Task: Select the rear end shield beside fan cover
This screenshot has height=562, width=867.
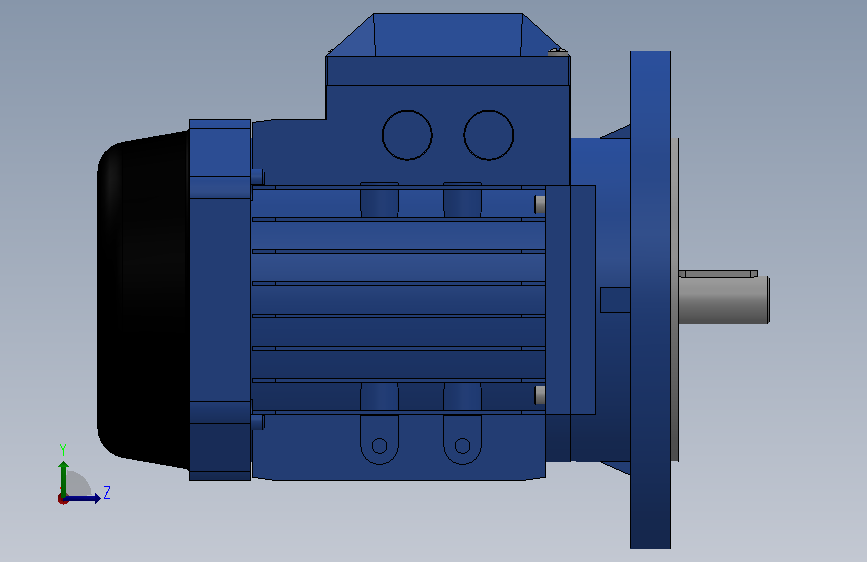Action: click(220, 300)
